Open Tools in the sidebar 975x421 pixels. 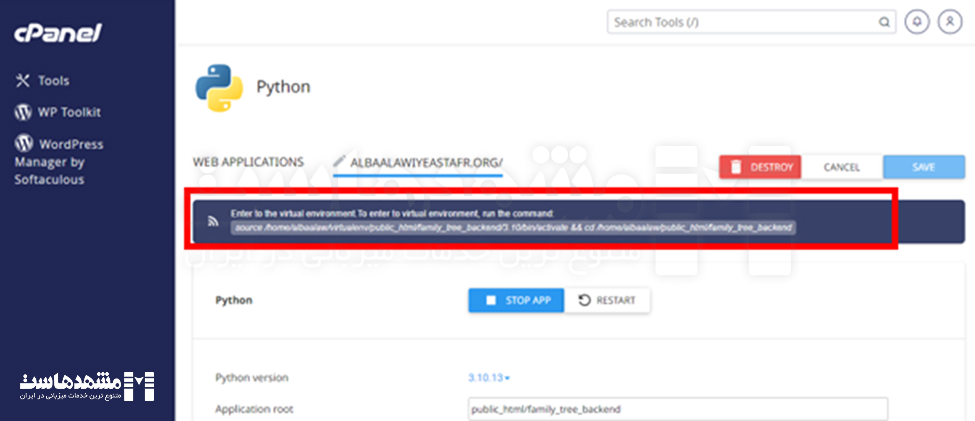tap(53, 81)
